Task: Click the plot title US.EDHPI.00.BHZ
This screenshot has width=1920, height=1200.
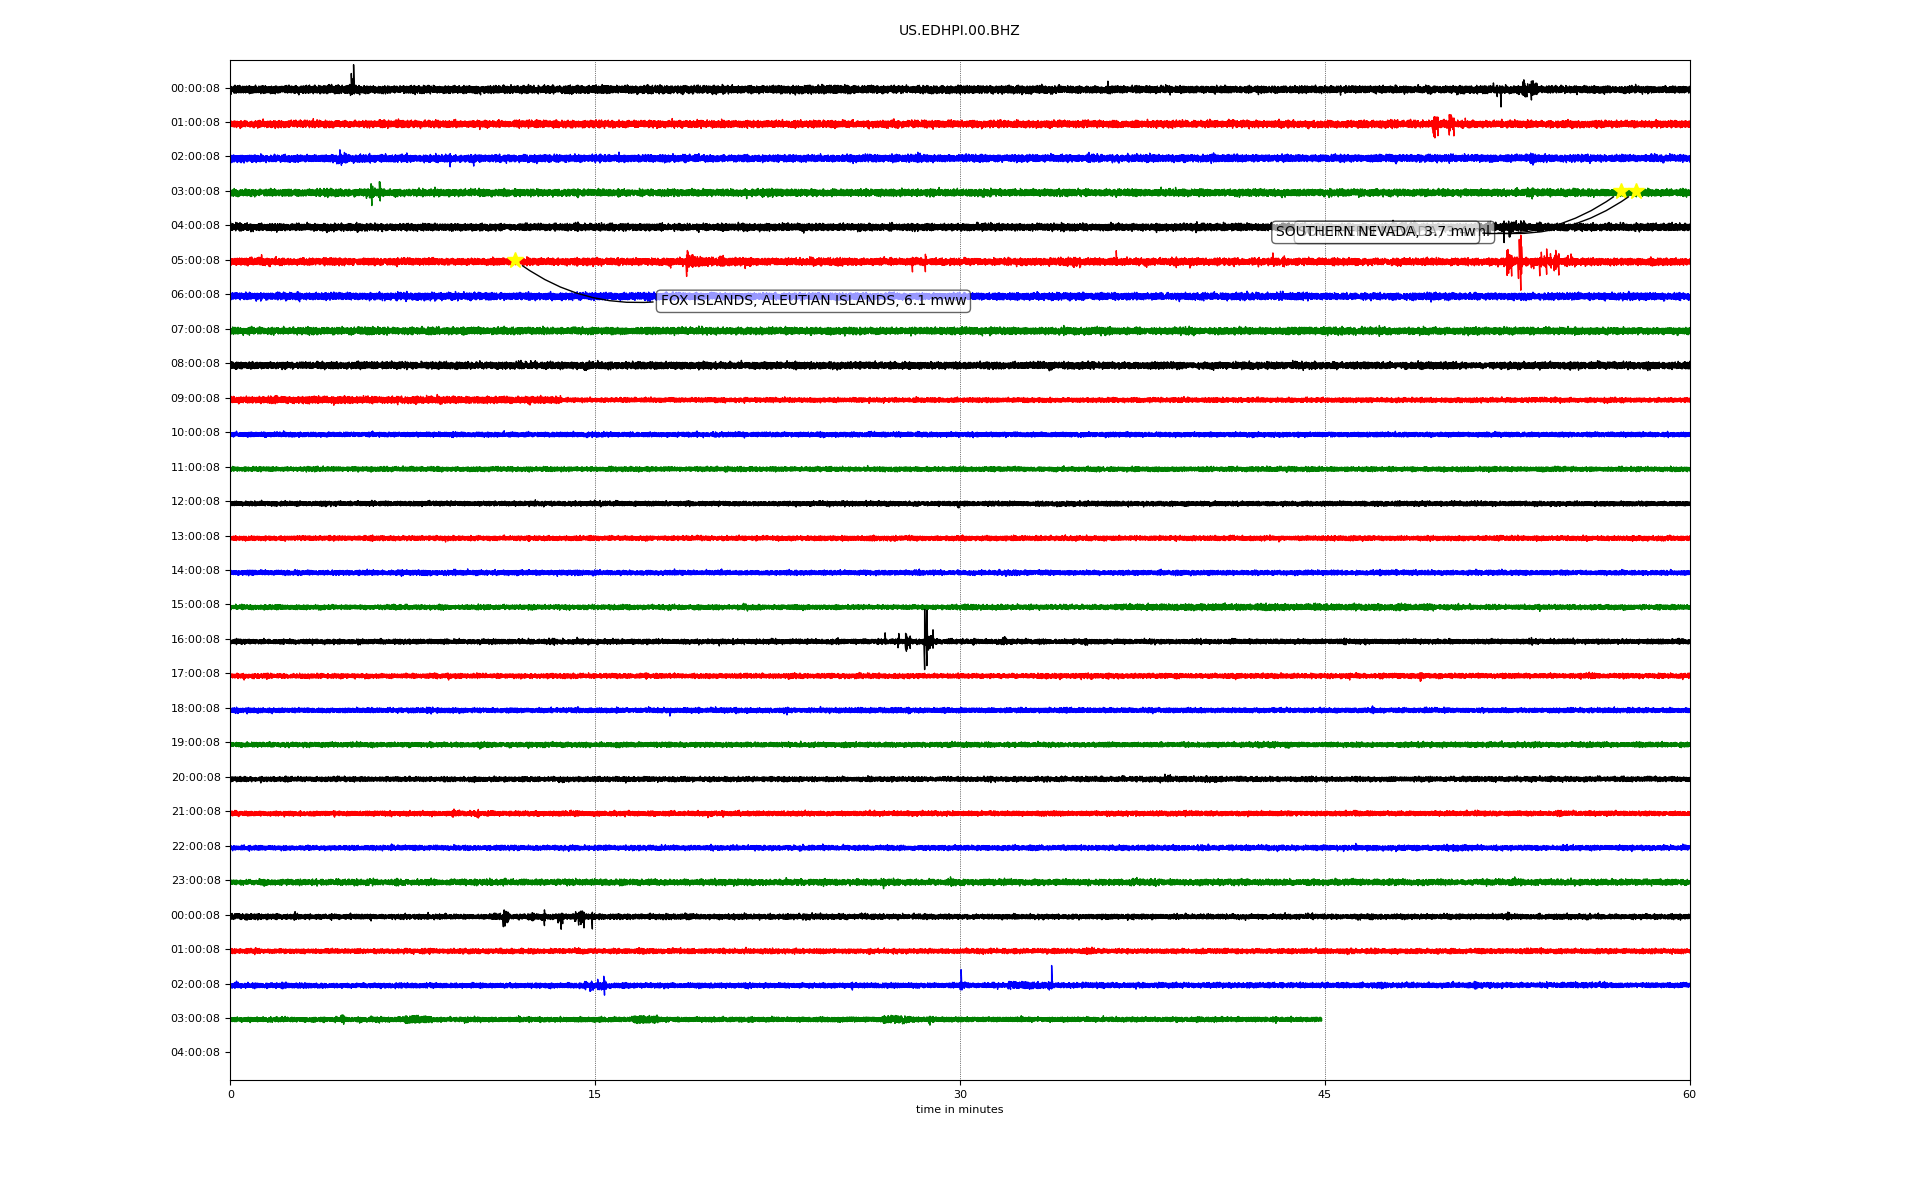Action: click(959, 31)
